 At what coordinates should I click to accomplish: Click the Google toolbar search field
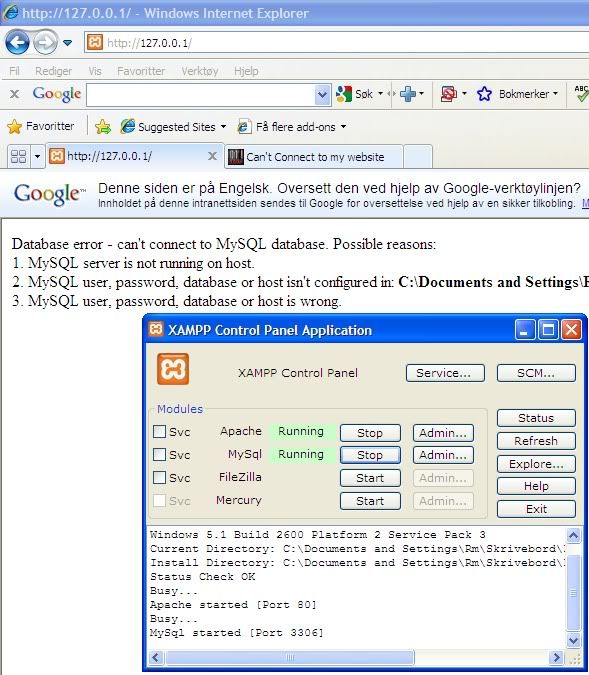pos(201,95)
